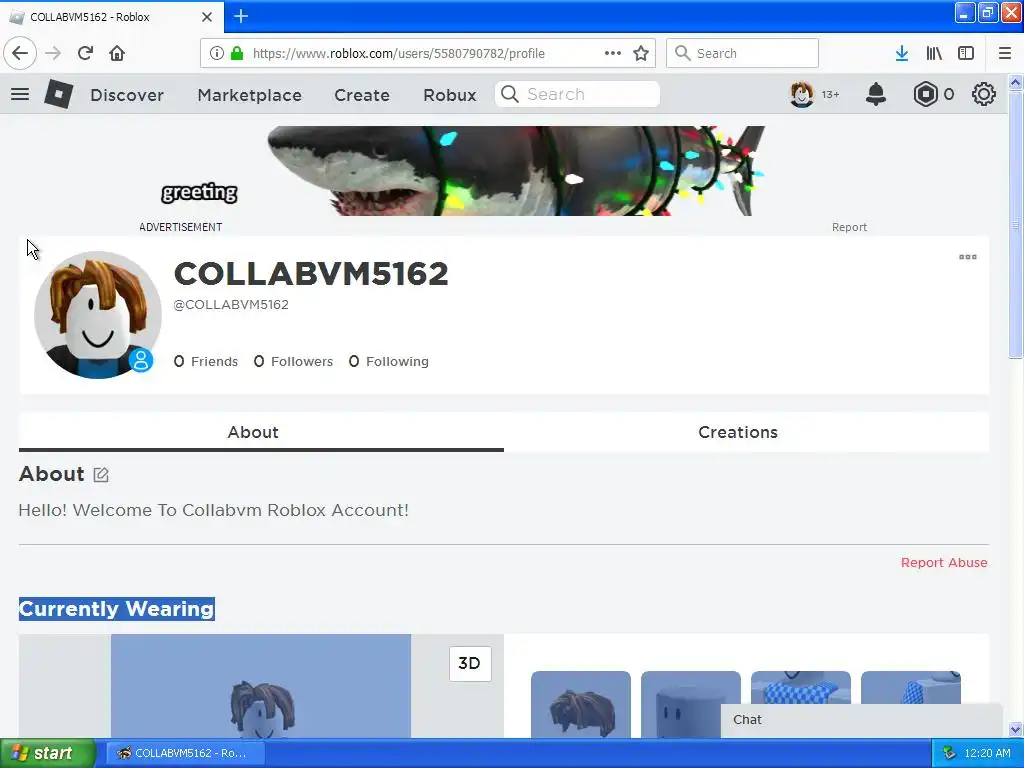This screenshot has height=768, width=1024.
Task: Click the scrollbar down arrow
Action: (x=1015, y=729)
